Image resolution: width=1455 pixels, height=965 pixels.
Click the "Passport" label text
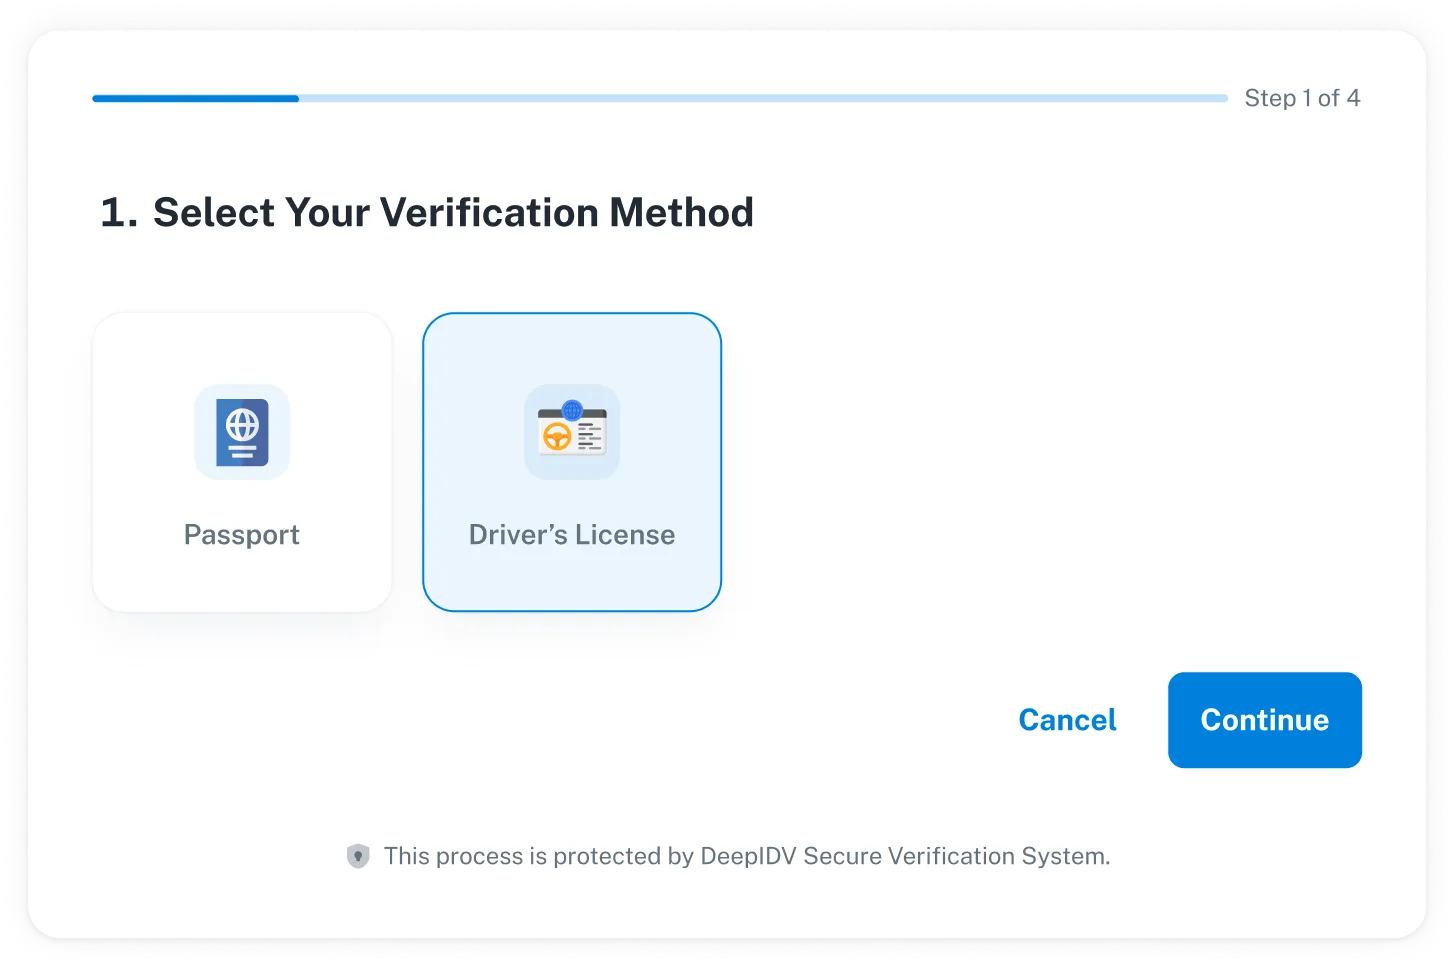(242, 535)
